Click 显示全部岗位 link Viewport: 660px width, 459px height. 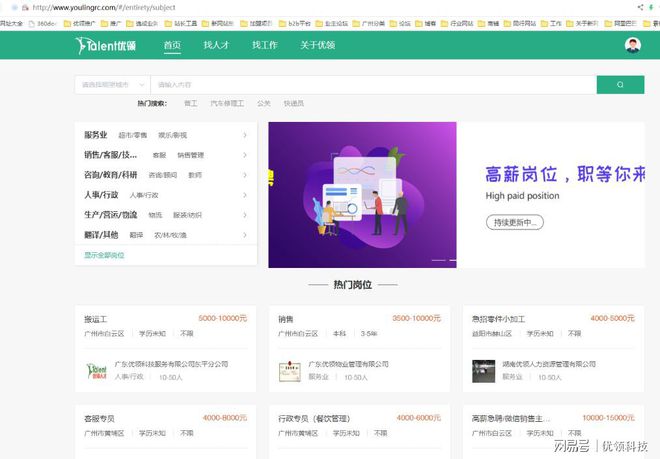tap(104, 255)
